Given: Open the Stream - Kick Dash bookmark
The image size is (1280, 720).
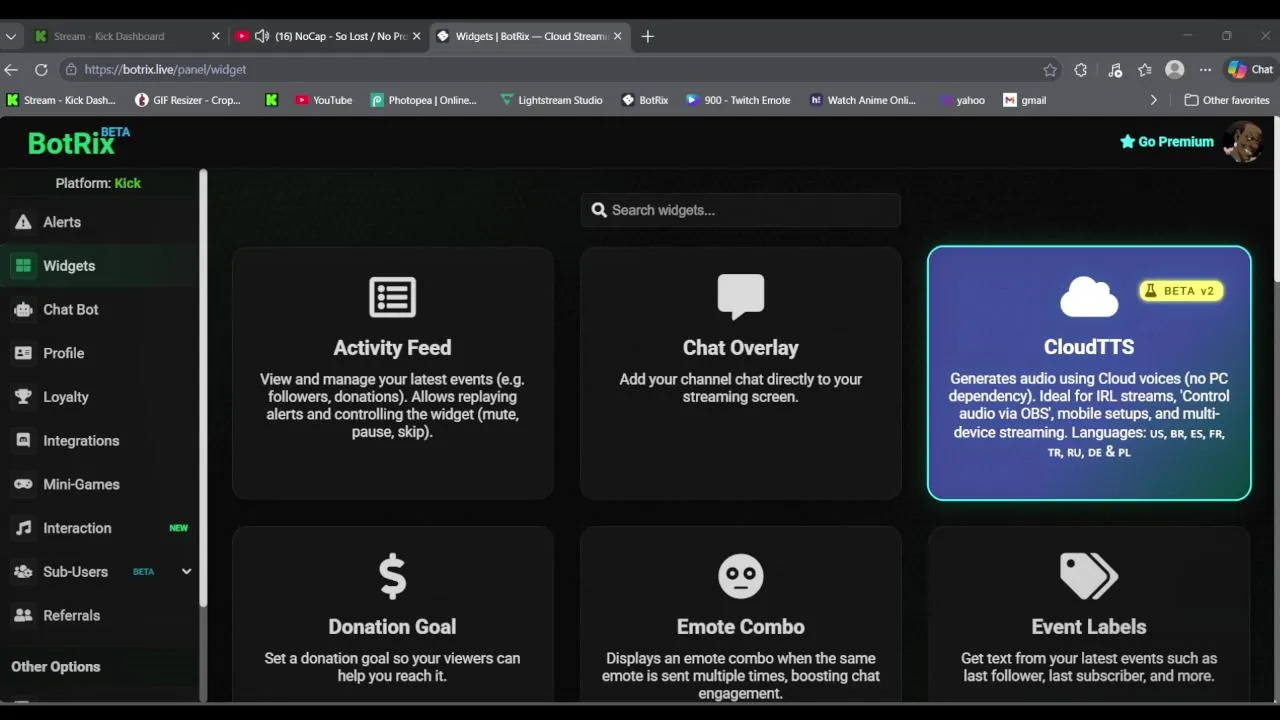Looking at the screenshot, I should [x=61, y=100].
